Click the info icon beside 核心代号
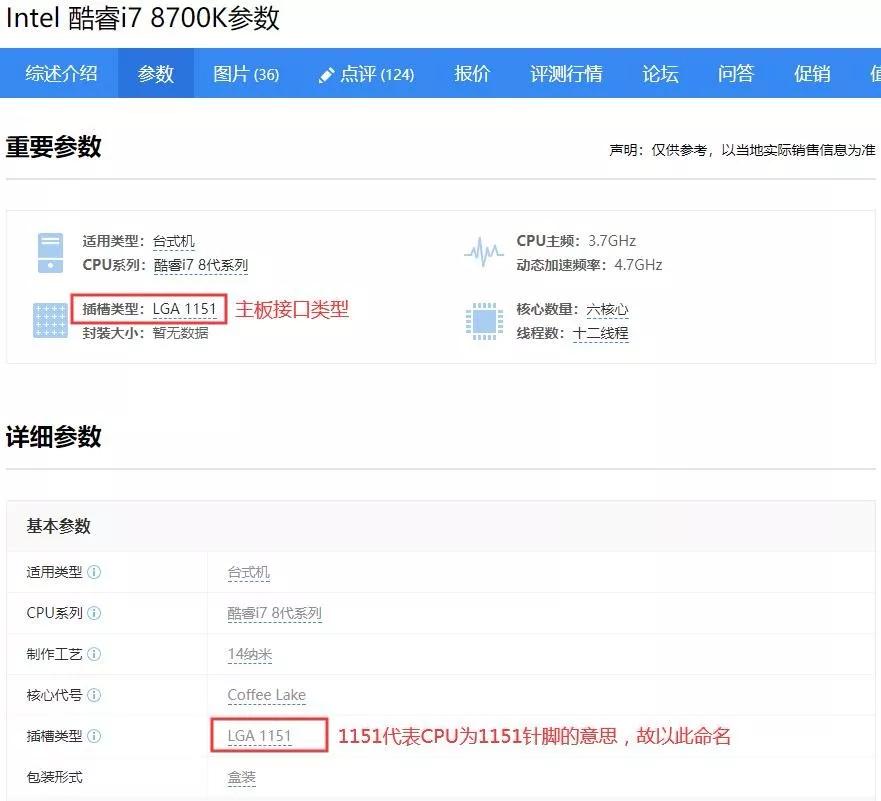This screenshot has width=881, height=801. pyautogui.click(x=95, y=695)
